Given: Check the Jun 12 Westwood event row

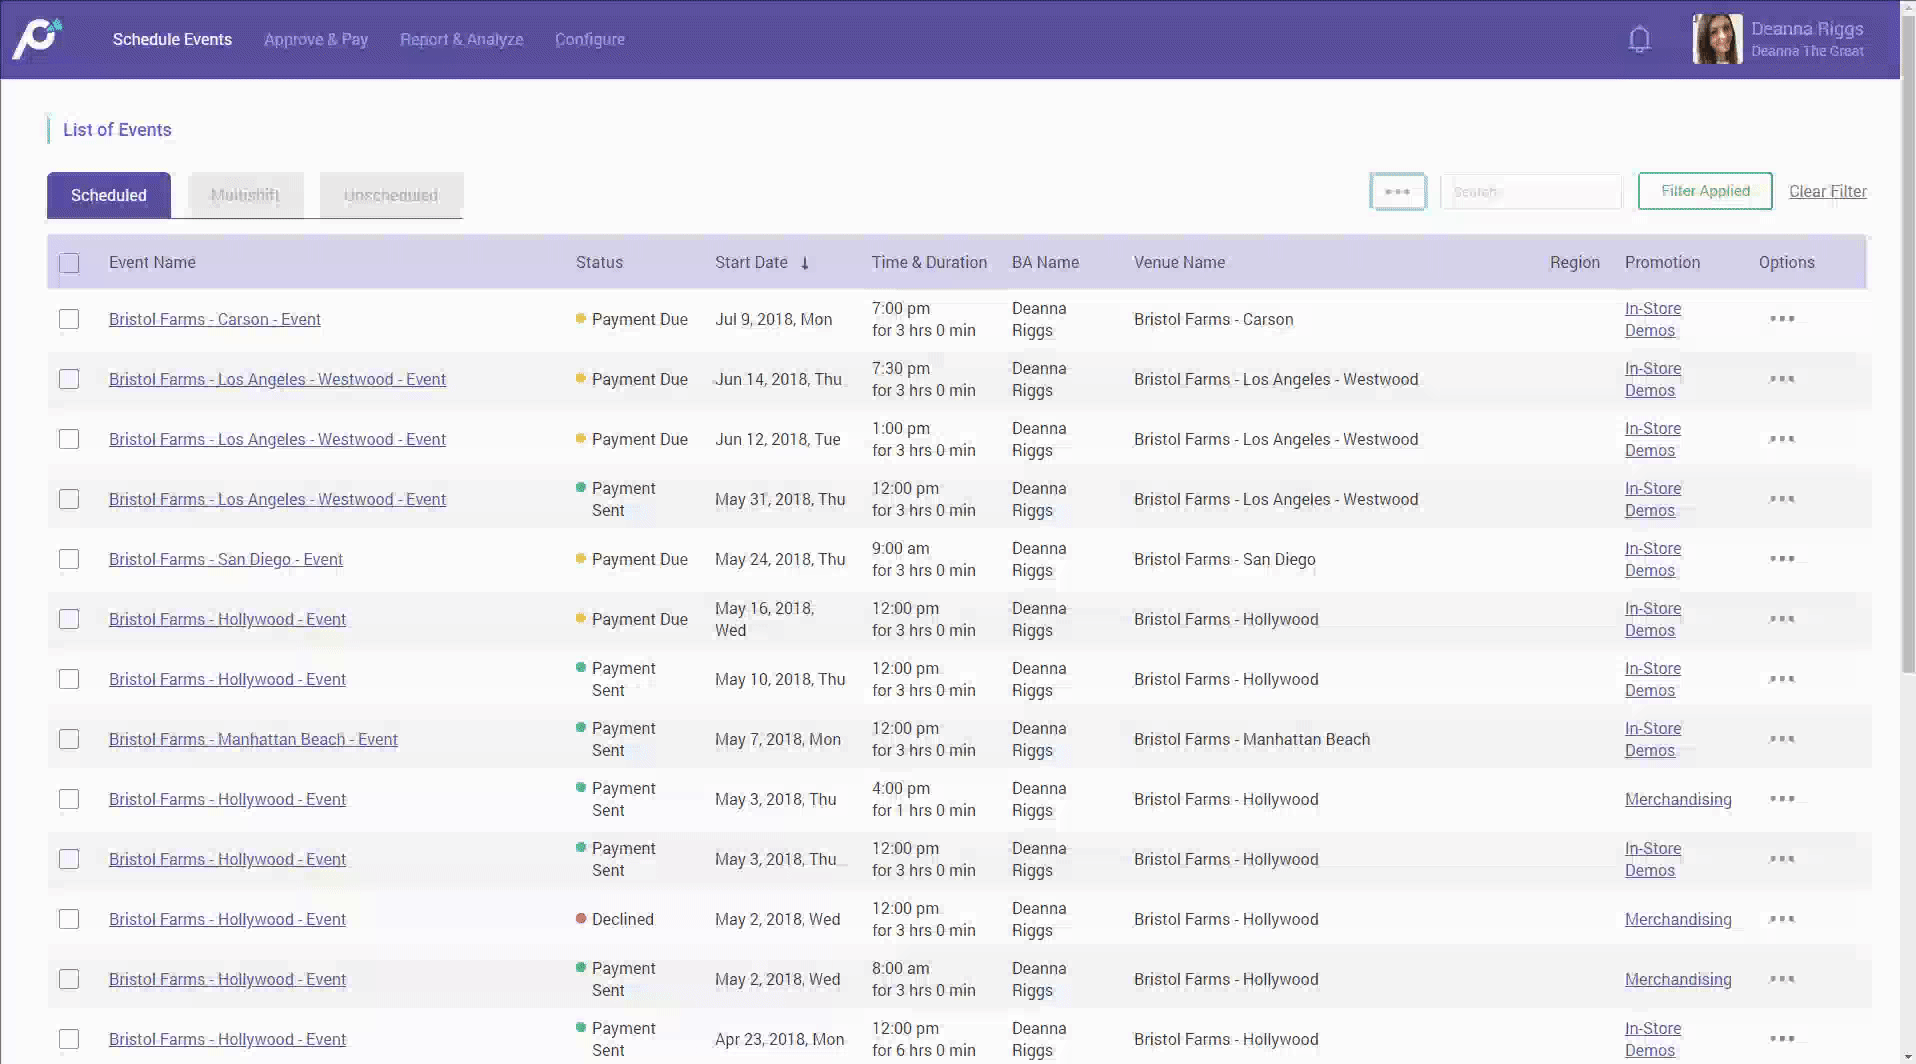Looking at the screenshot, I should pyautogui.click(x=69, y=439).
